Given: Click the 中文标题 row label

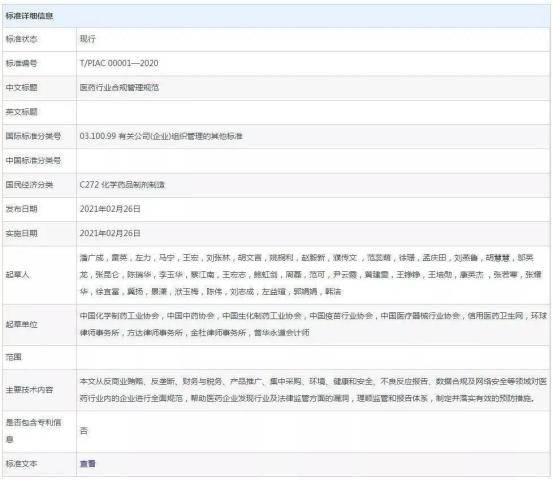Looking at the screenshot, I should tap(22, 87).
